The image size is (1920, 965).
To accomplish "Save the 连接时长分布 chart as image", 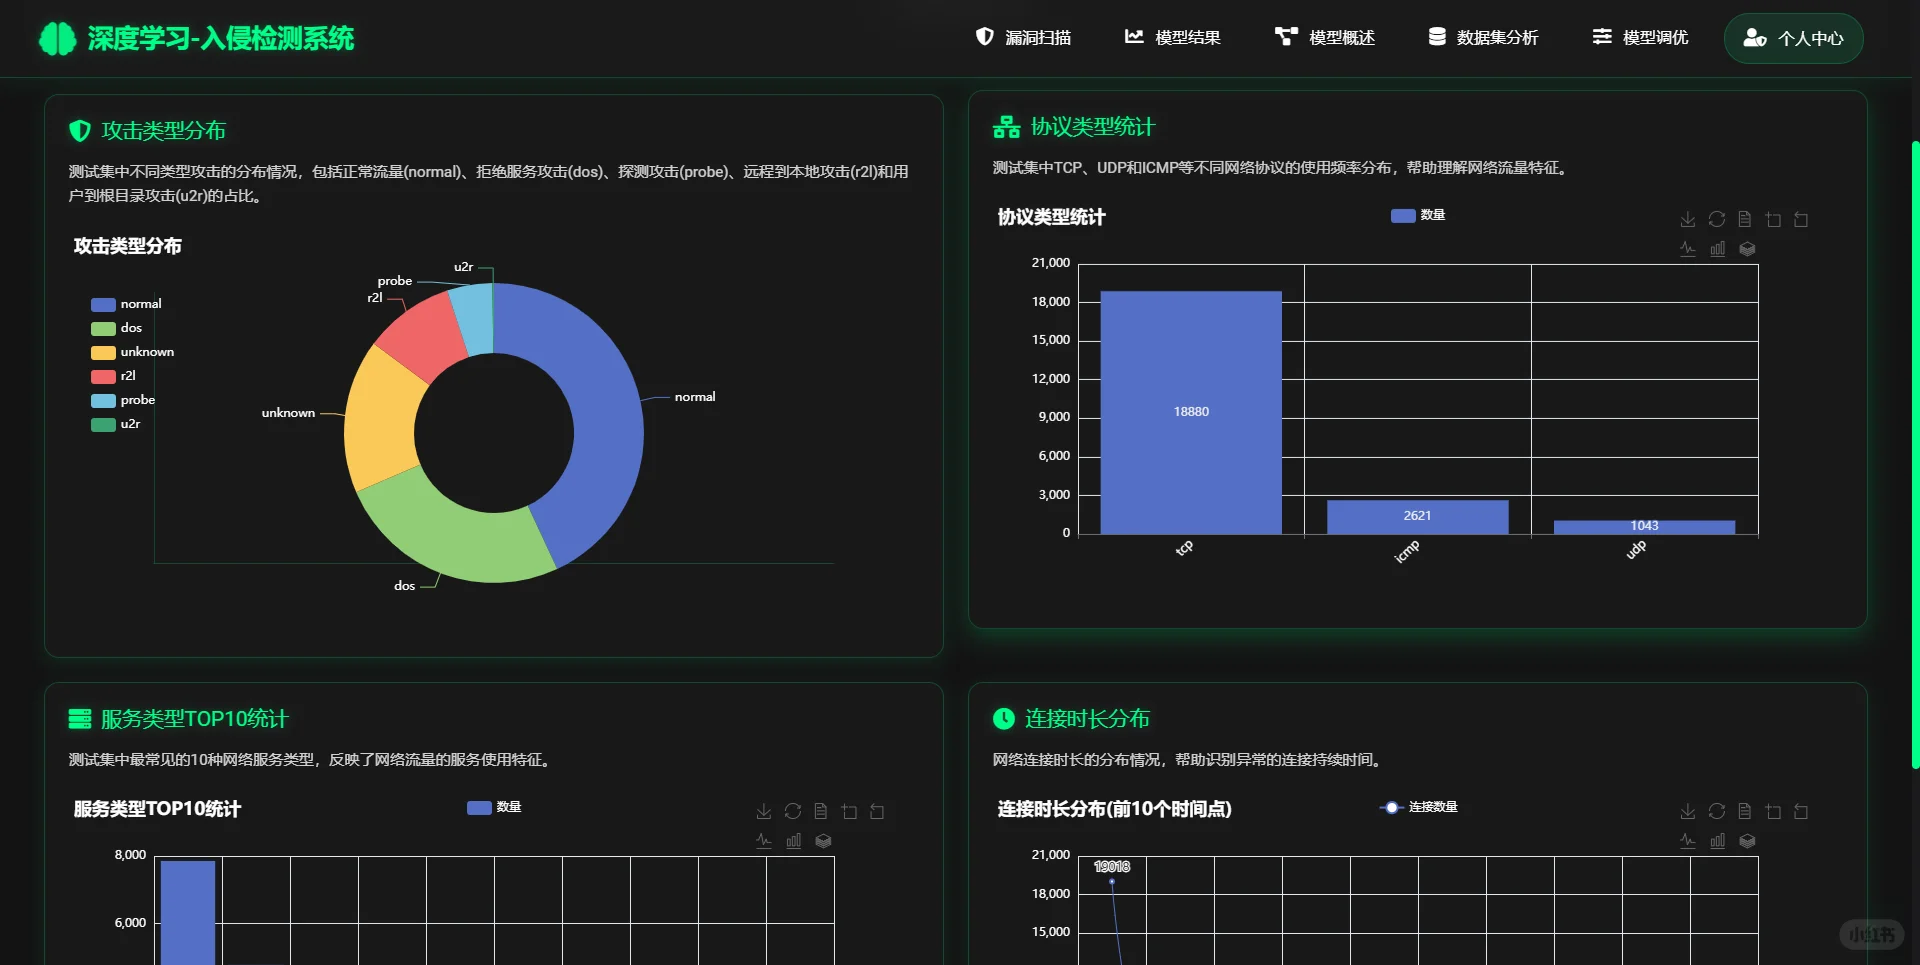I will click(x=1688, y=811).
